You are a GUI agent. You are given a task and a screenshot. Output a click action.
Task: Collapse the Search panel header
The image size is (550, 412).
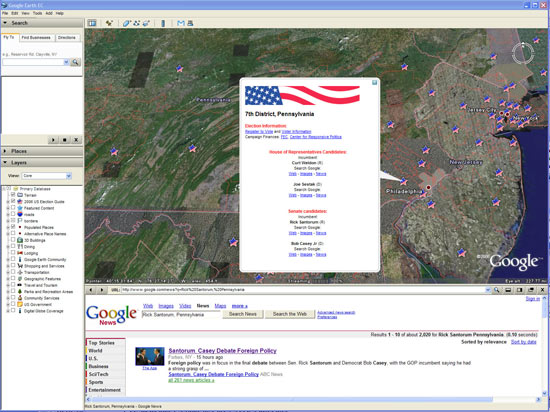point(42,23)
